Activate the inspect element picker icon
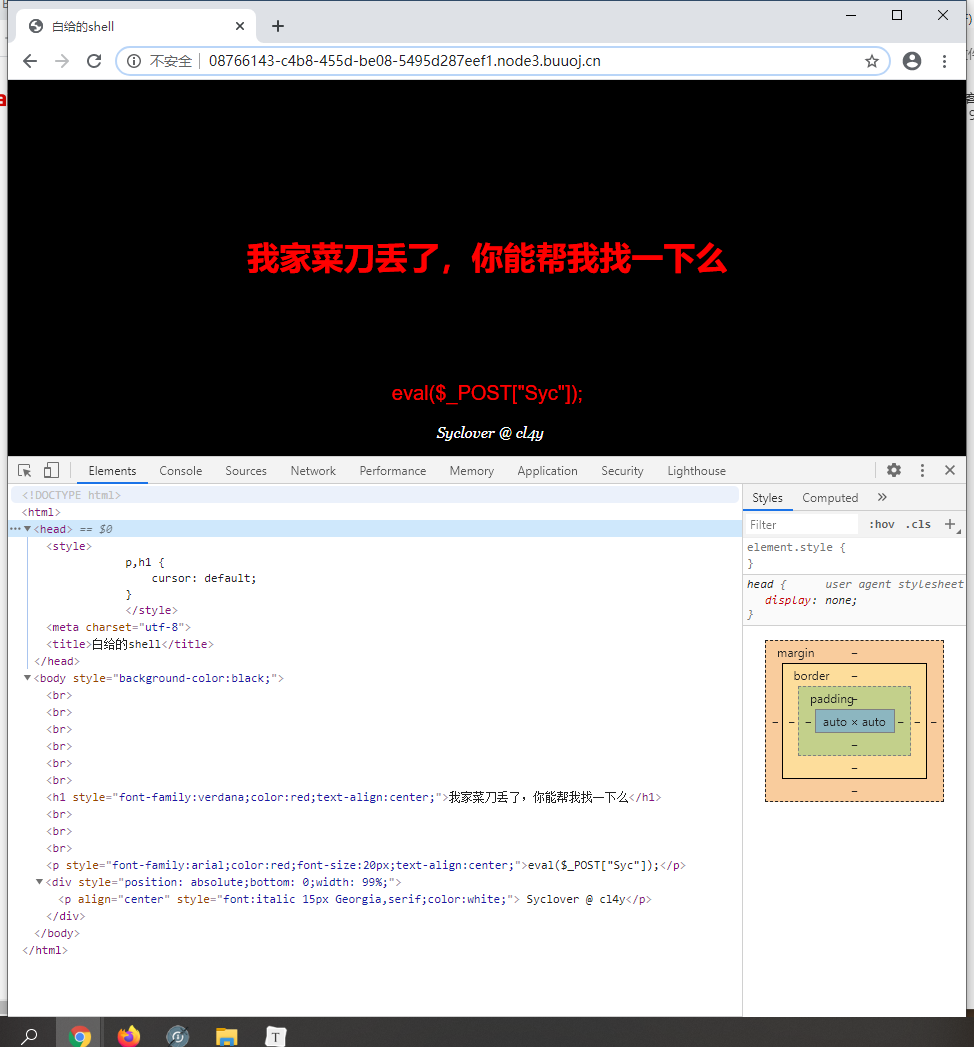The image size is (974, 1047). tap(25, 471)
